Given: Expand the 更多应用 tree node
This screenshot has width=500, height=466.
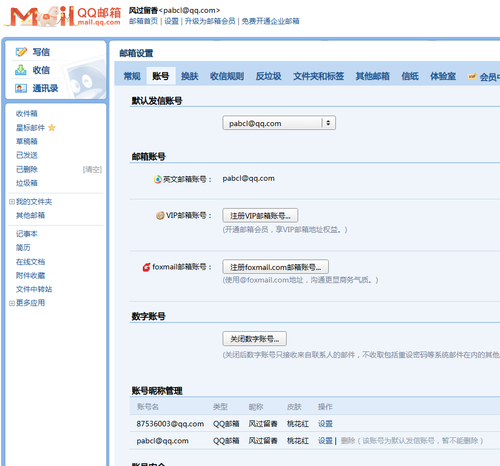Looking at the screenshot, I should (12, 303).
